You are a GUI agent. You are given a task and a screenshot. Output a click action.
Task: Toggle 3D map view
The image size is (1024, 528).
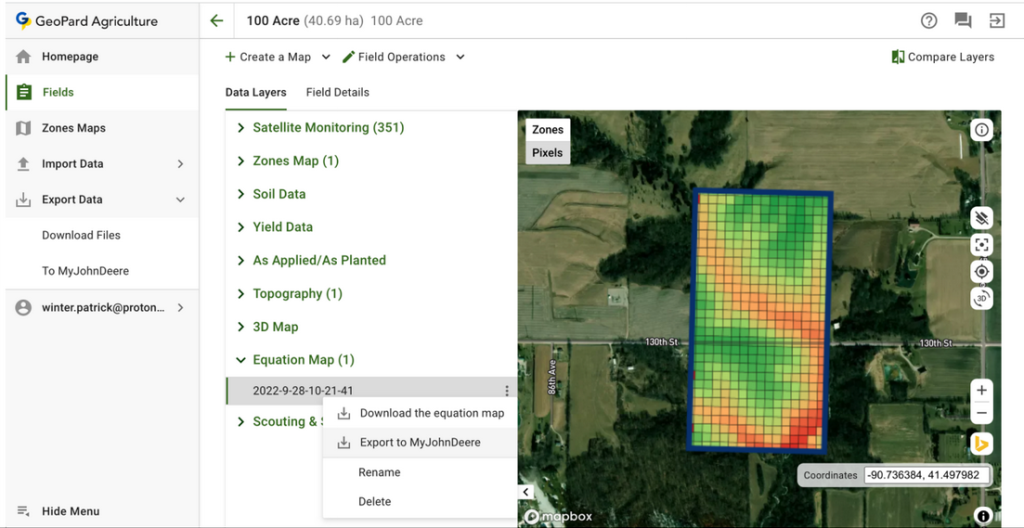click(982, 298)
